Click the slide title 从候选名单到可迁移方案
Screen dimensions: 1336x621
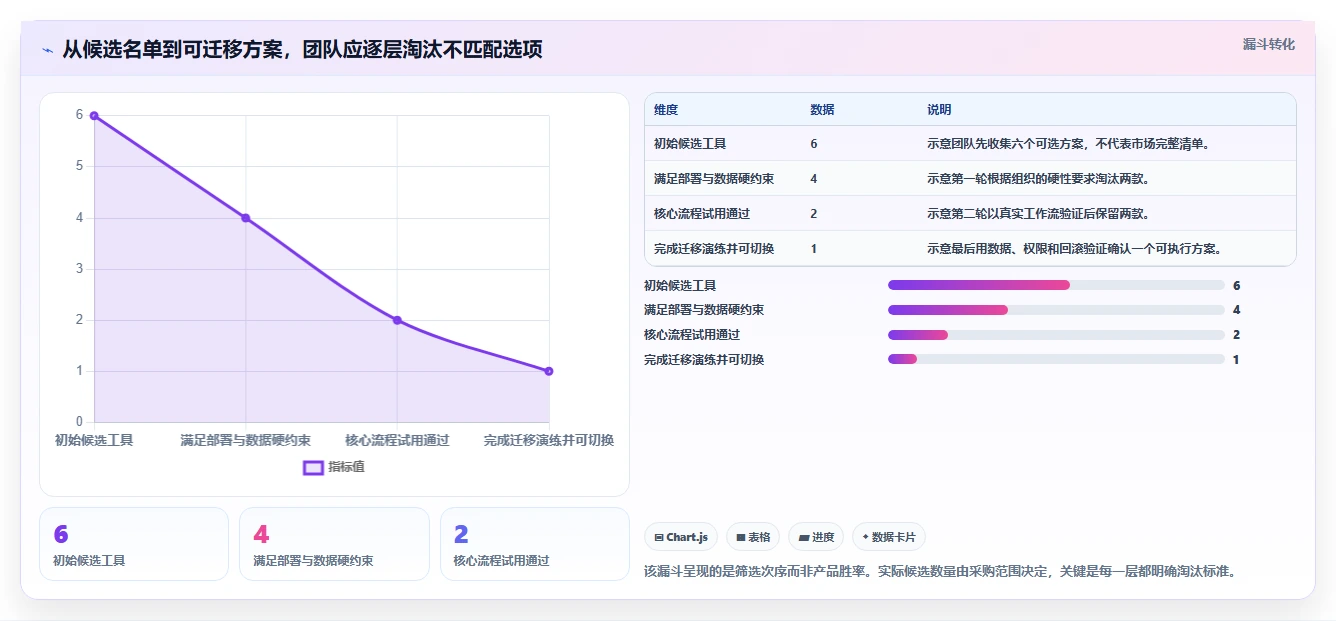click(x=302, y=49)
